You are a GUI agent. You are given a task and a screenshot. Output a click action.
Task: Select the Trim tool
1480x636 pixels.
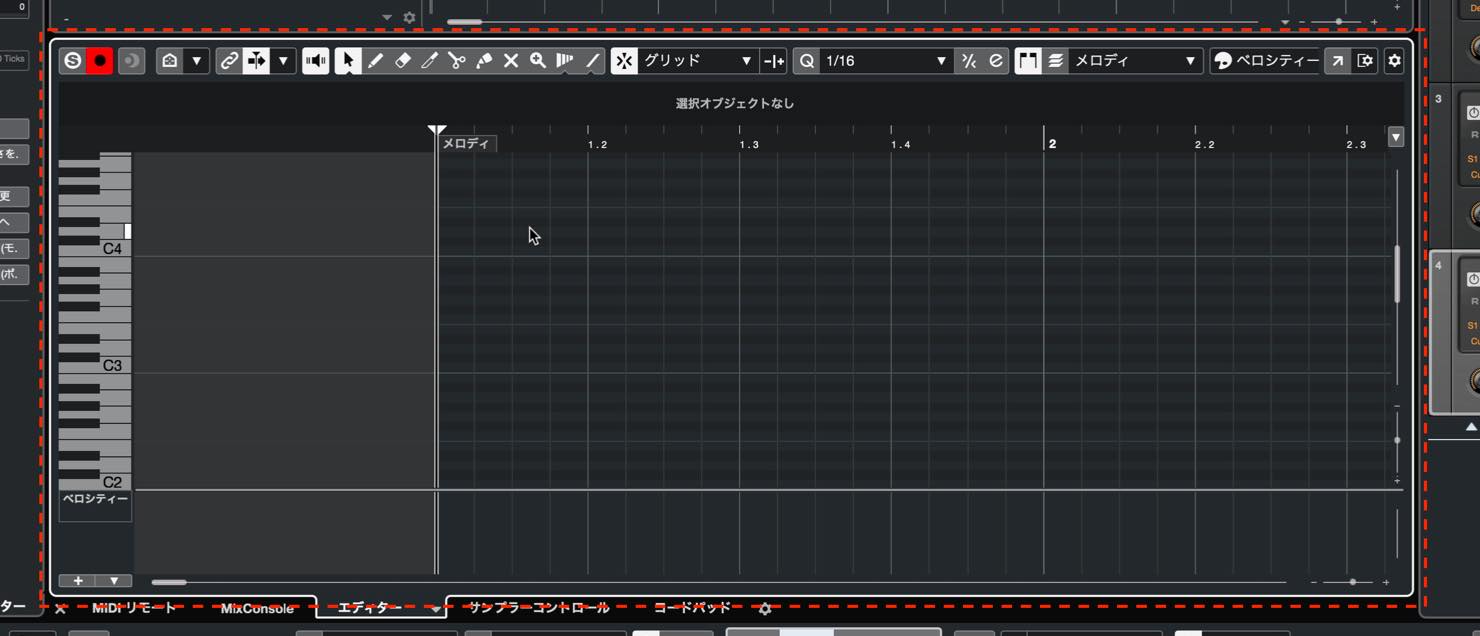[x=430, y=61]
